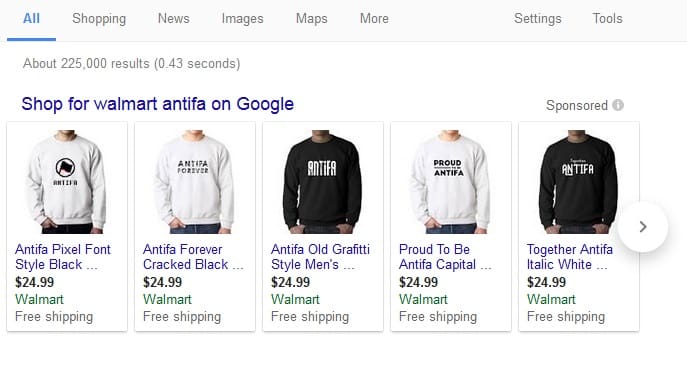Click the black Together Antifa sweatshirt image
Image resolution: width=687 pixels, height=389 pixels.
(578, 181)
